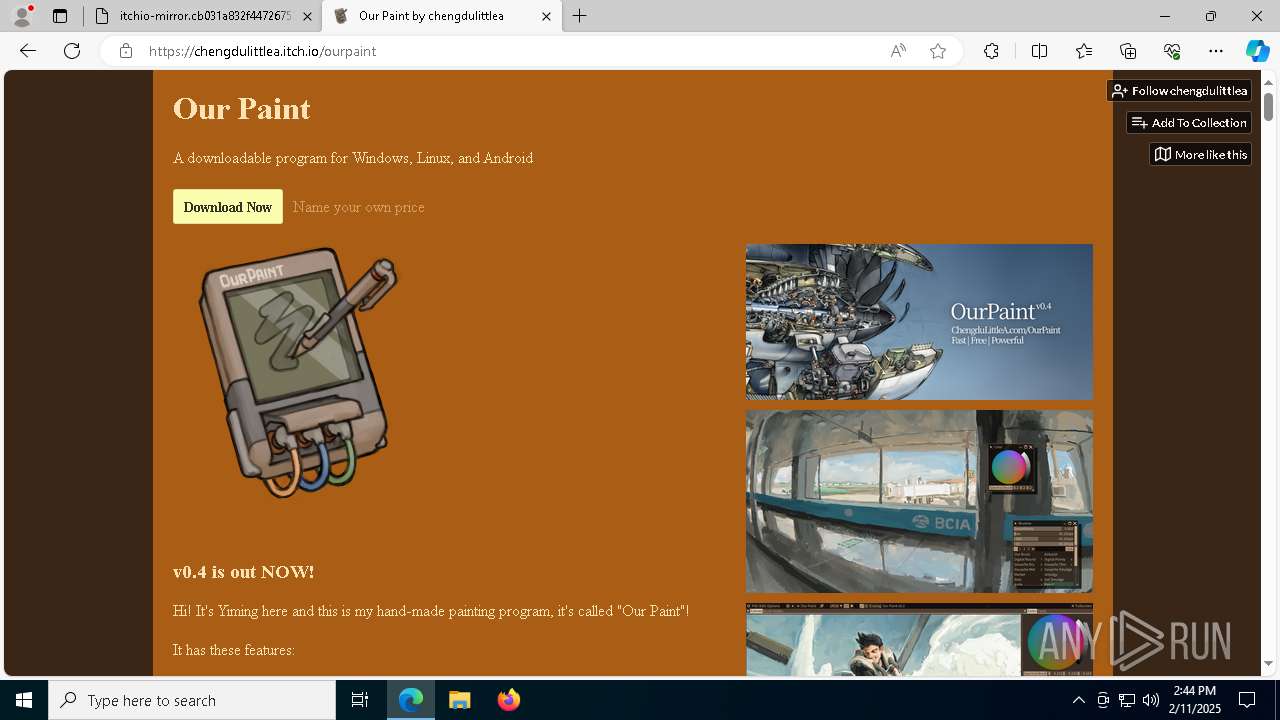Click Add To Collection button
This screenshot has height=720, width=1280.
pyautogui.click(x=1189, y=123)
